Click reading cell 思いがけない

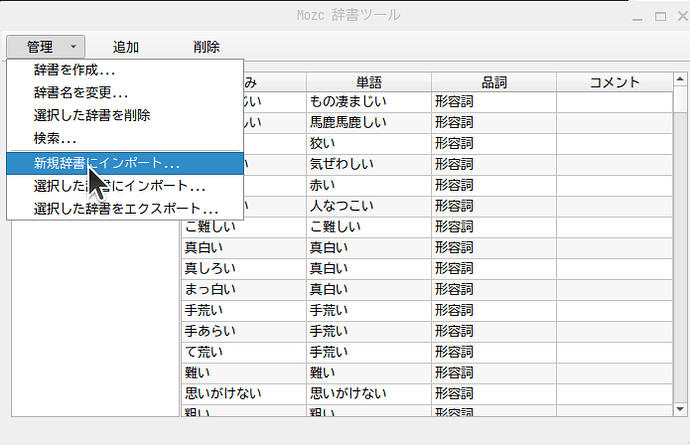[x=244, y=394]
